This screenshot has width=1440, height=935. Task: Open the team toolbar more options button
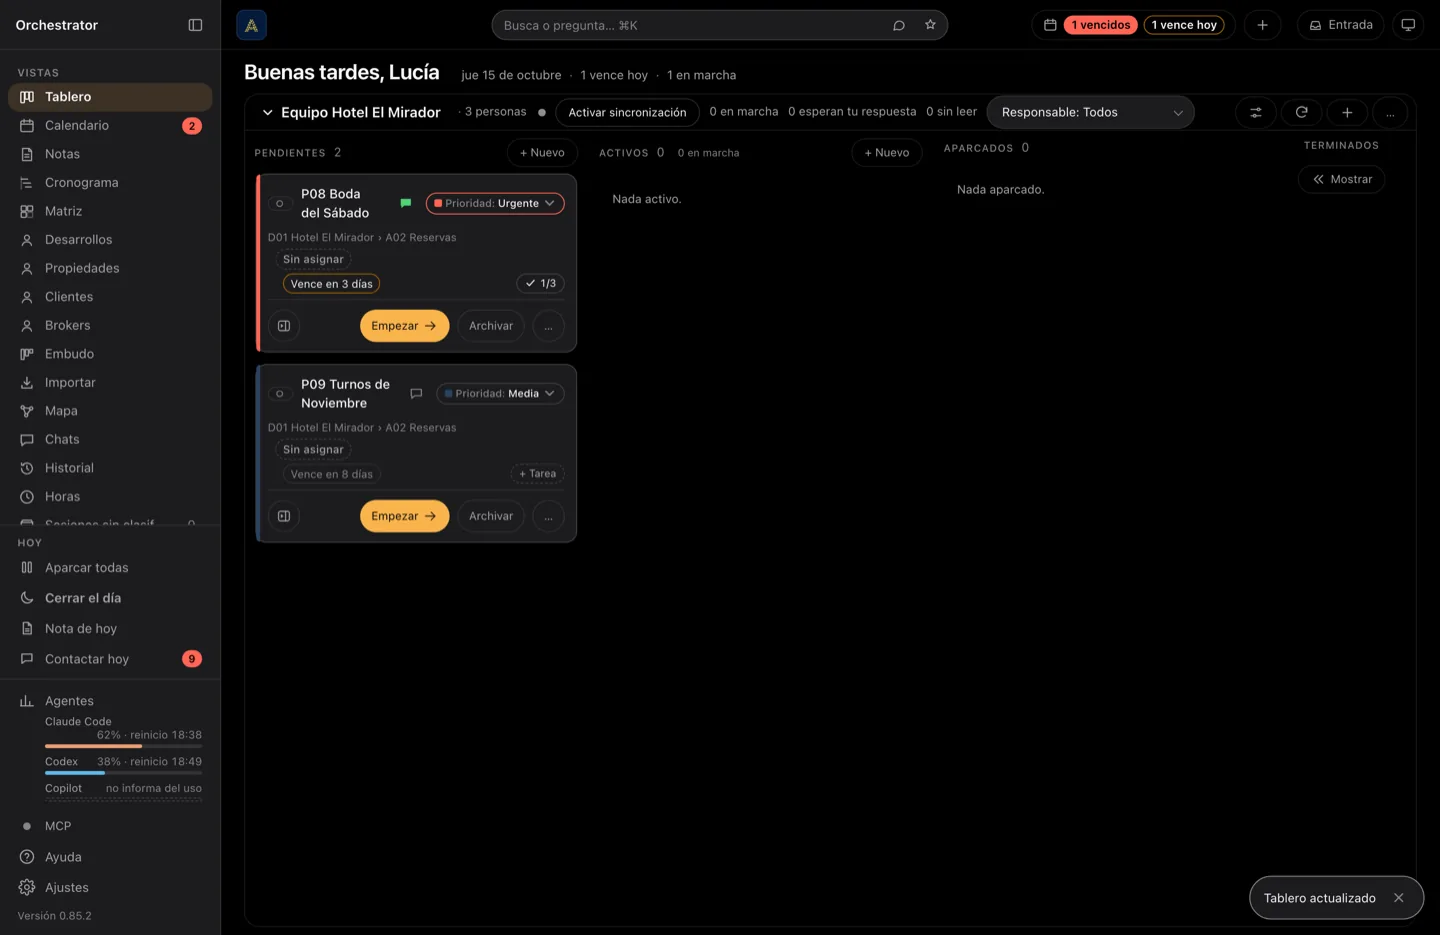click(1390, 112)
